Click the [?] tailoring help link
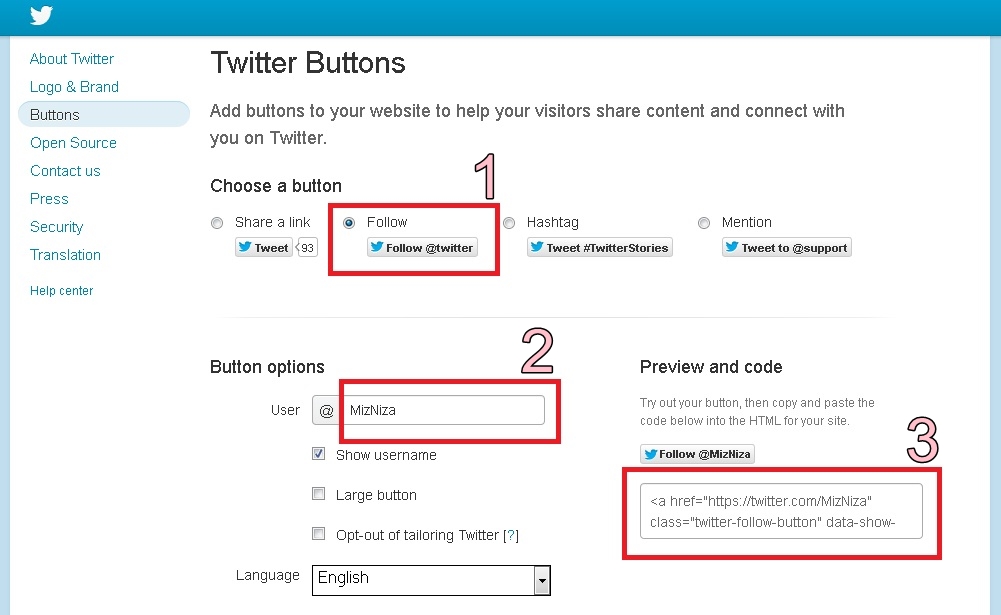The height and width of the screenshot is (615, 1001). (511, 535)
